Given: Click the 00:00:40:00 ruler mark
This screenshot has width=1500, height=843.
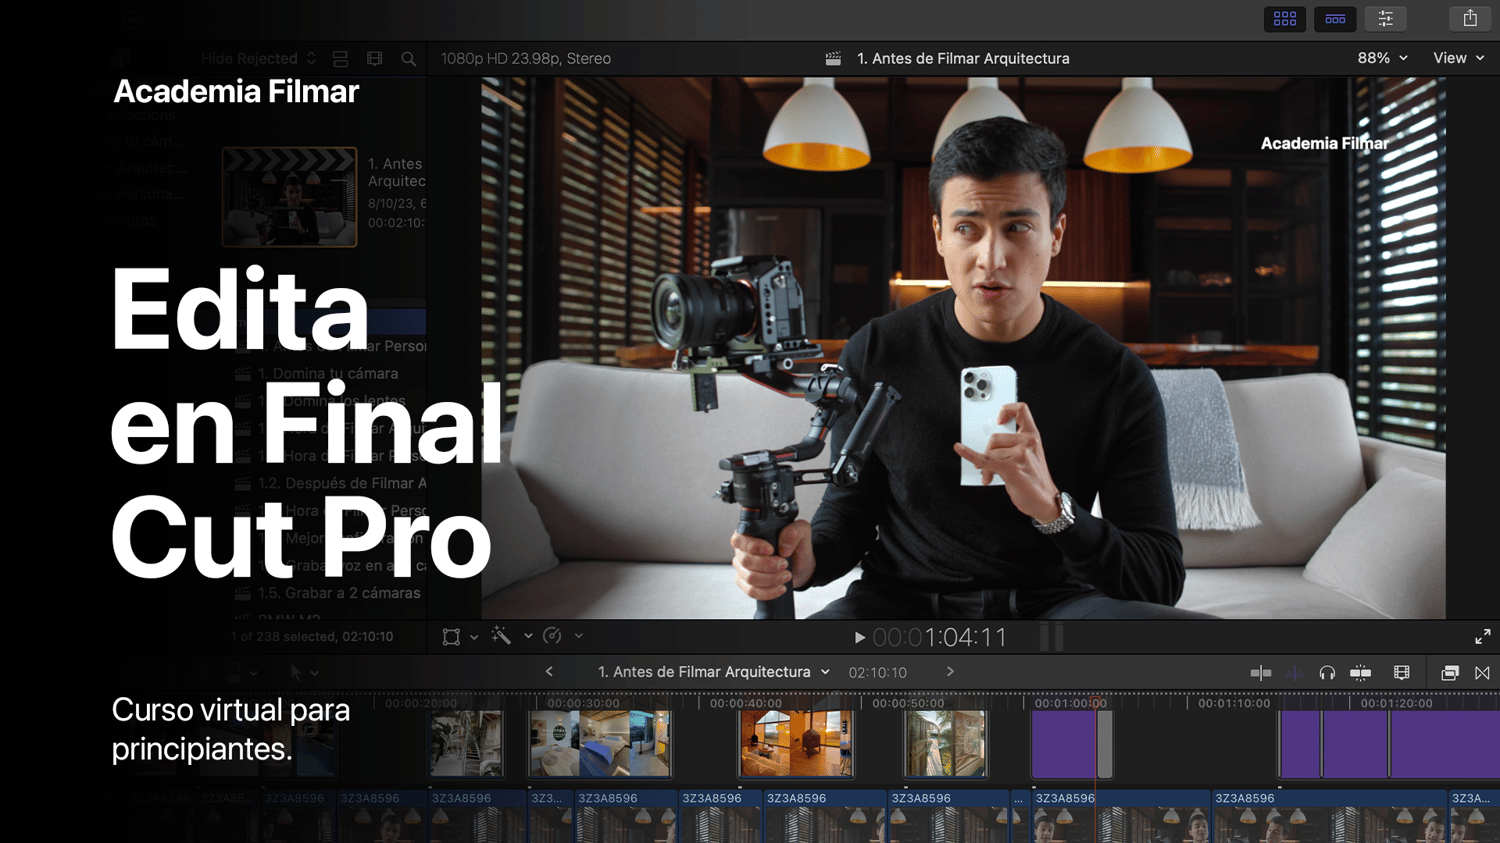Looking at the screenshot, I should [x=746, y=703].
